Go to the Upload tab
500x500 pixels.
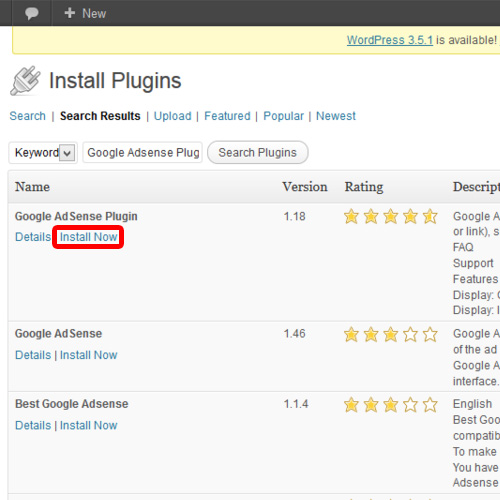[172, 116]
